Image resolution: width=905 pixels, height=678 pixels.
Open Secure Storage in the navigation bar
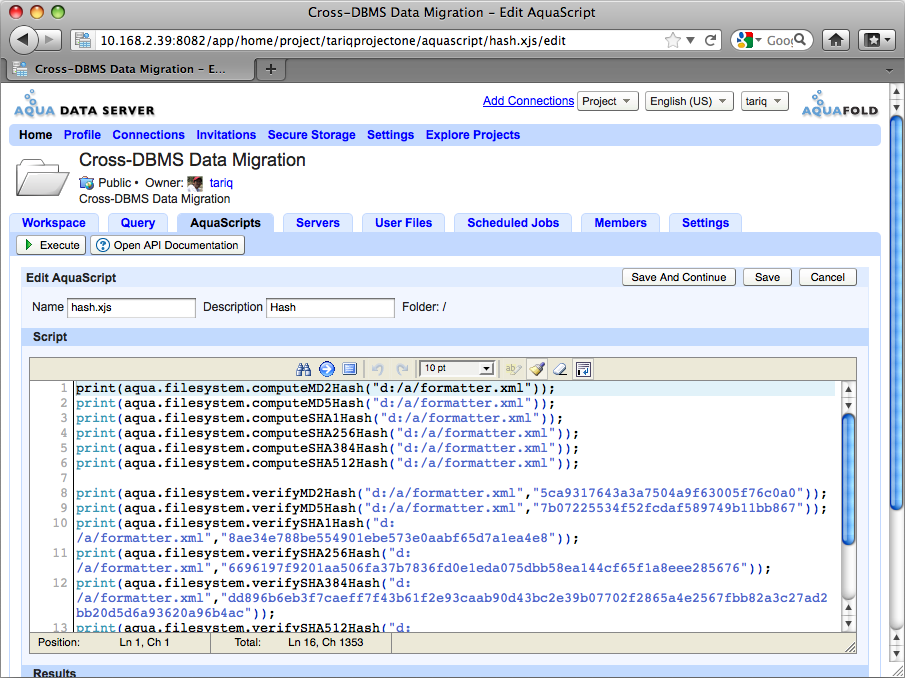click(x=312, y=135)
